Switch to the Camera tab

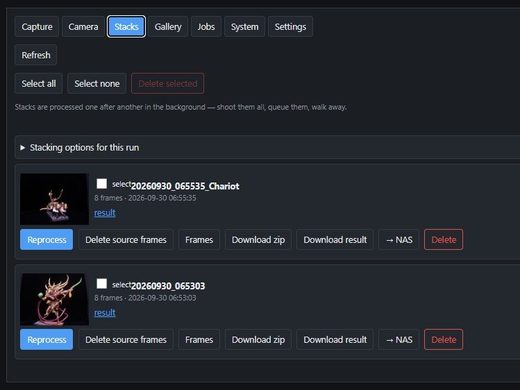(x=83, y=27)
